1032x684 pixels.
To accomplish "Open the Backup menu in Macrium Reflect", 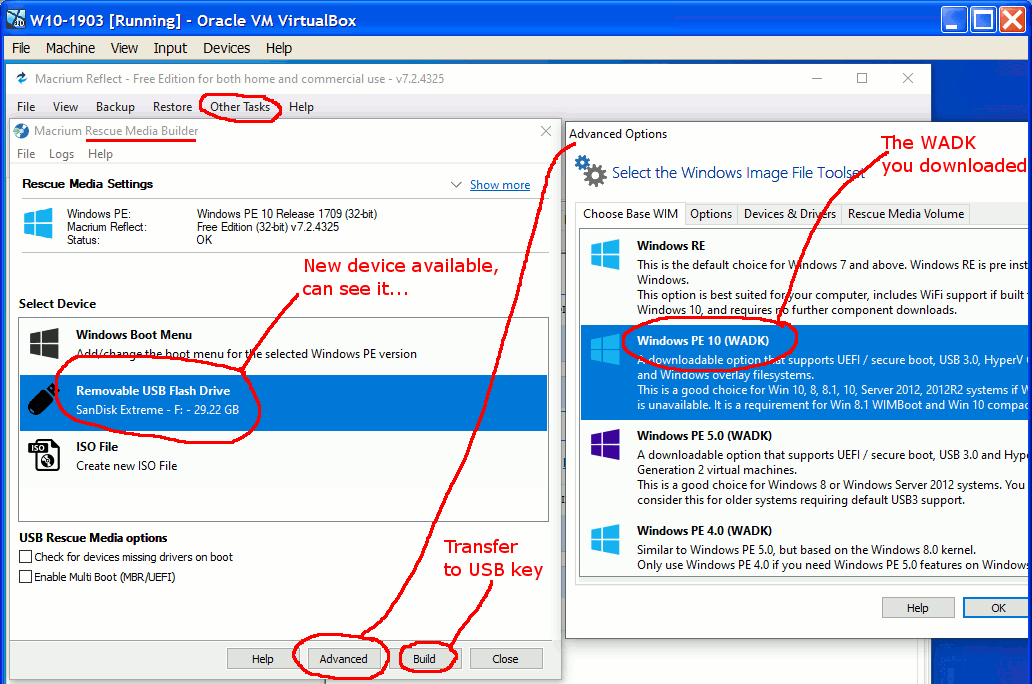I will [115, 107].
